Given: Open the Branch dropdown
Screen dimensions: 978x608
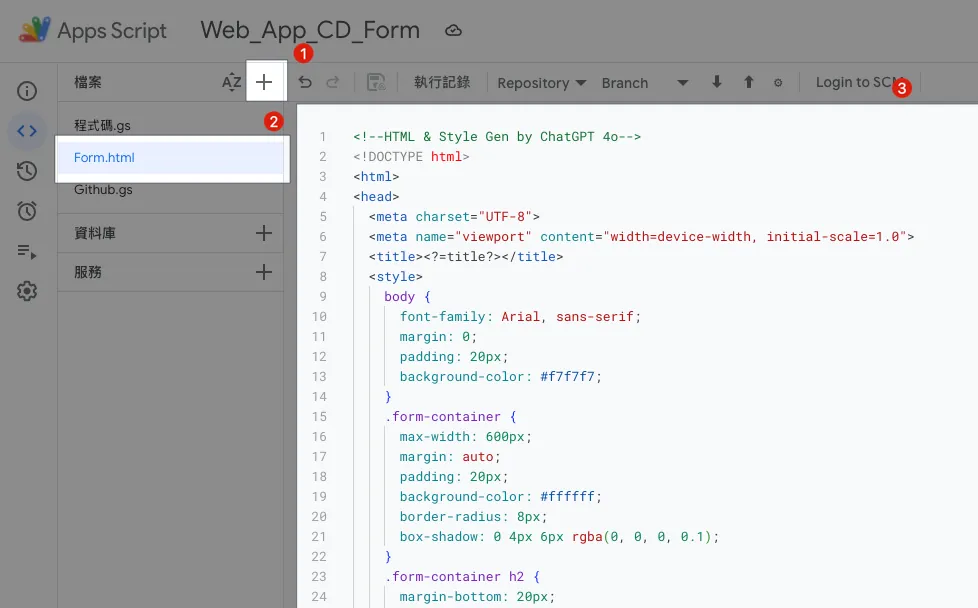Looking at the screenshot, I should click(645, 83).
